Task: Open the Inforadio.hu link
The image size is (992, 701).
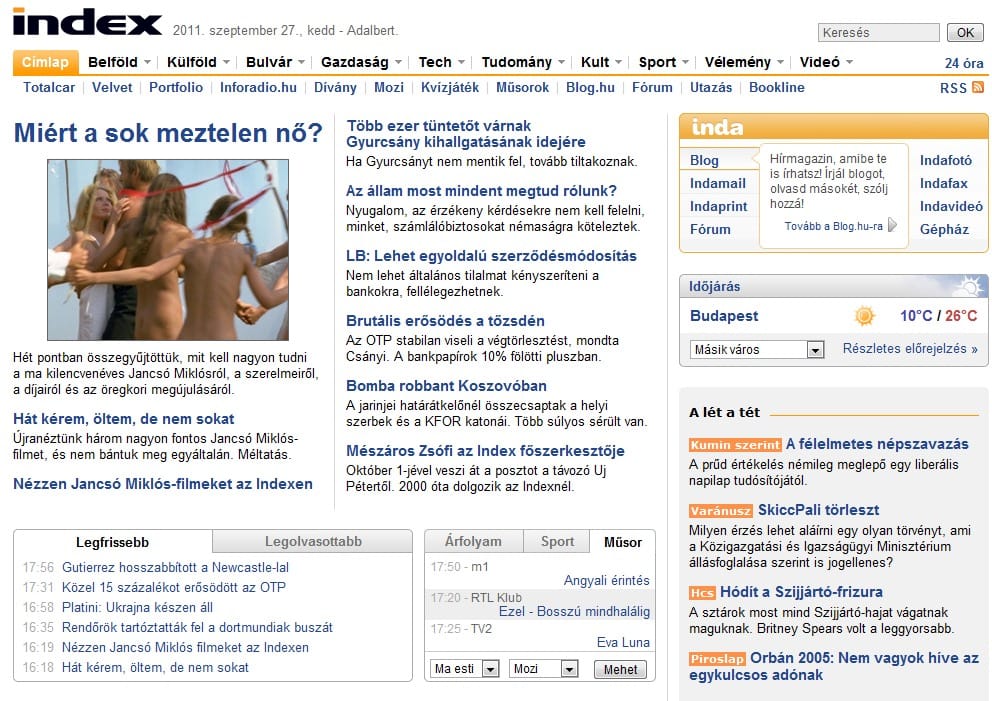Action: pos(258,87)
